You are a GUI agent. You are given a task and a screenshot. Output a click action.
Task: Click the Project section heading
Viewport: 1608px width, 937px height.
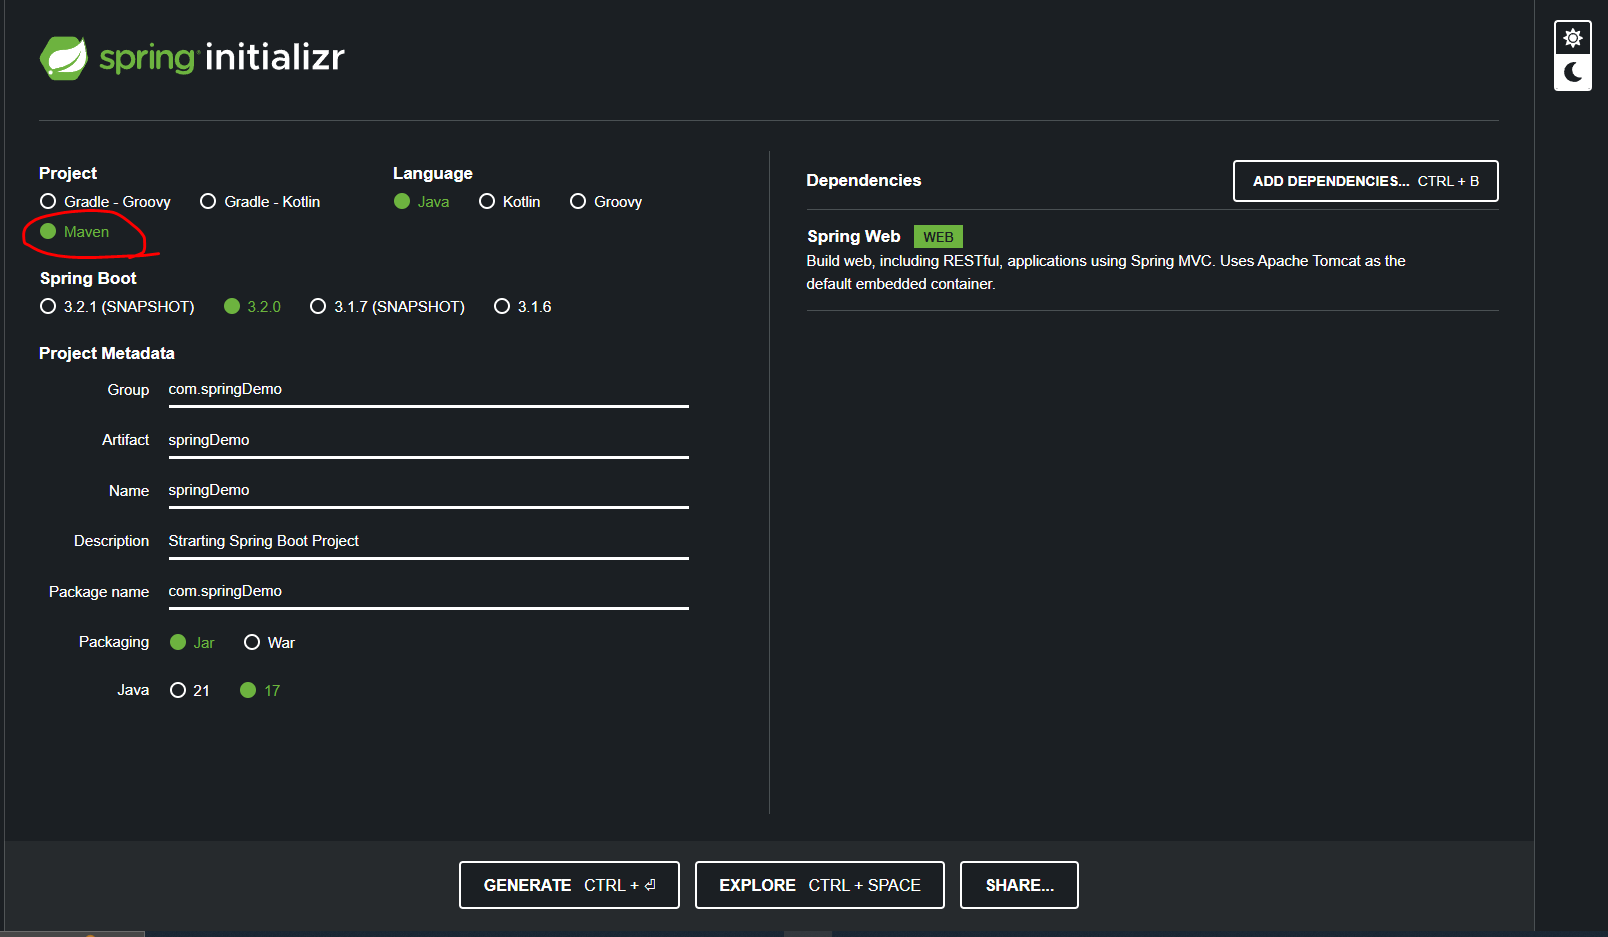coord(68,174)
